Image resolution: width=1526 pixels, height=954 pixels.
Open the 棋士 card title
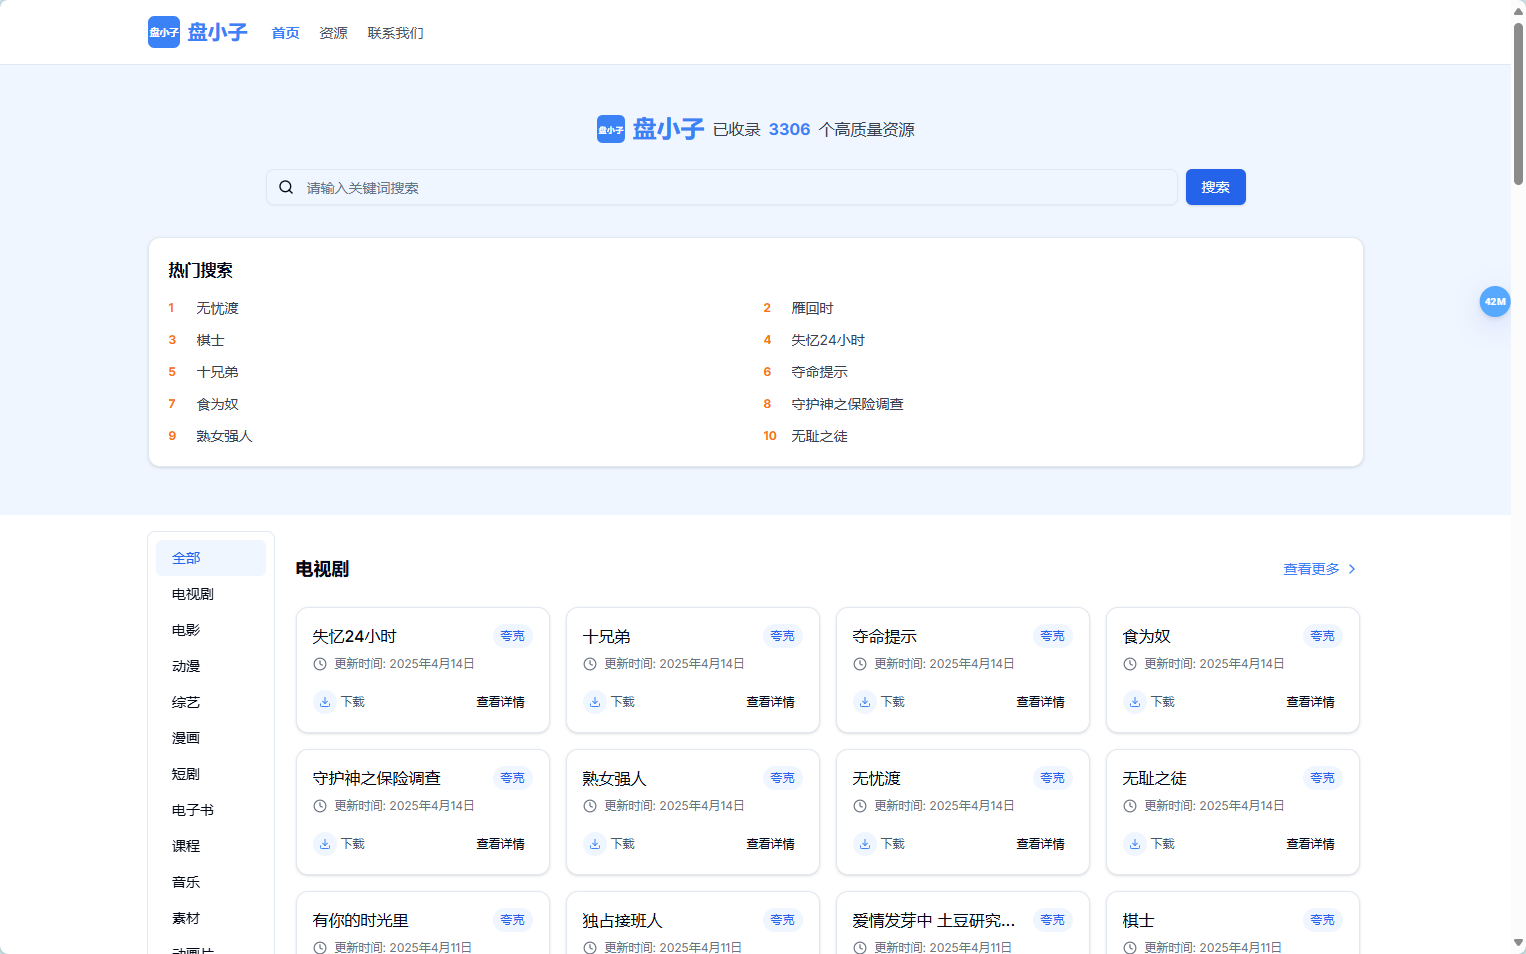[x=1138, y=920]
